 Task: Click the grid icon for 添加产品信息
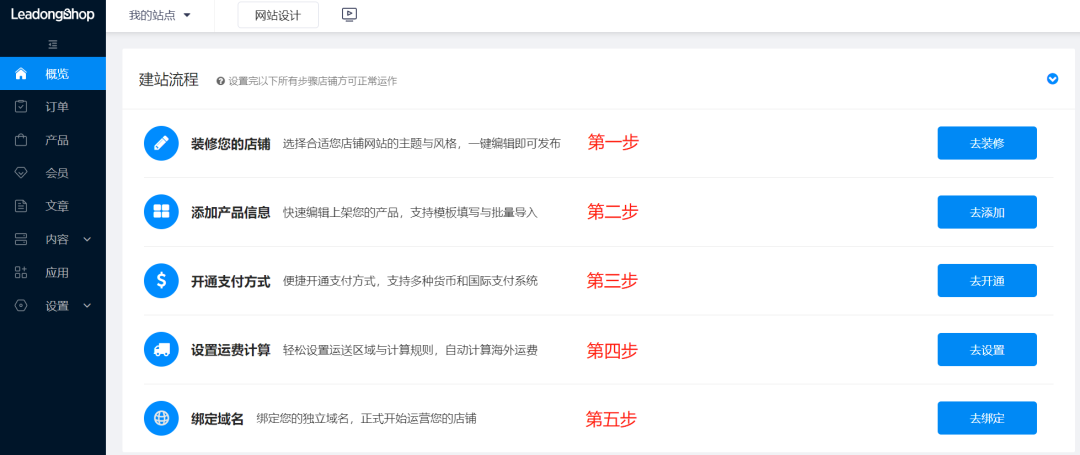(160, 212)
